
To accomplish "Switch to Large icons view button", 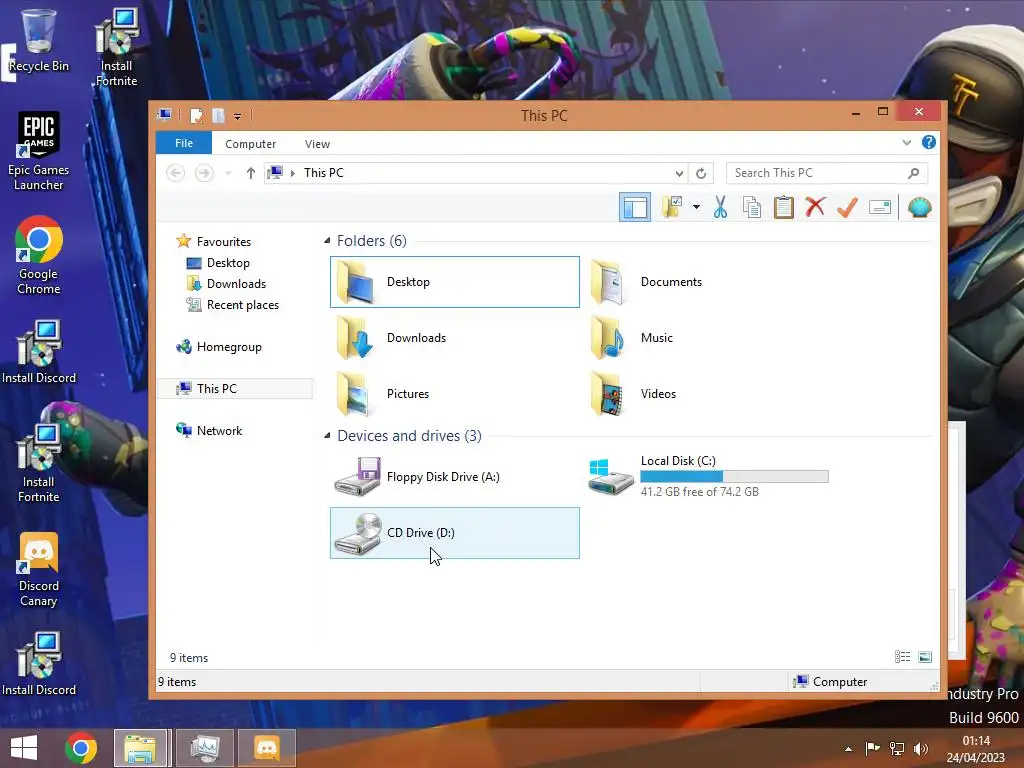I will (925, 657).
